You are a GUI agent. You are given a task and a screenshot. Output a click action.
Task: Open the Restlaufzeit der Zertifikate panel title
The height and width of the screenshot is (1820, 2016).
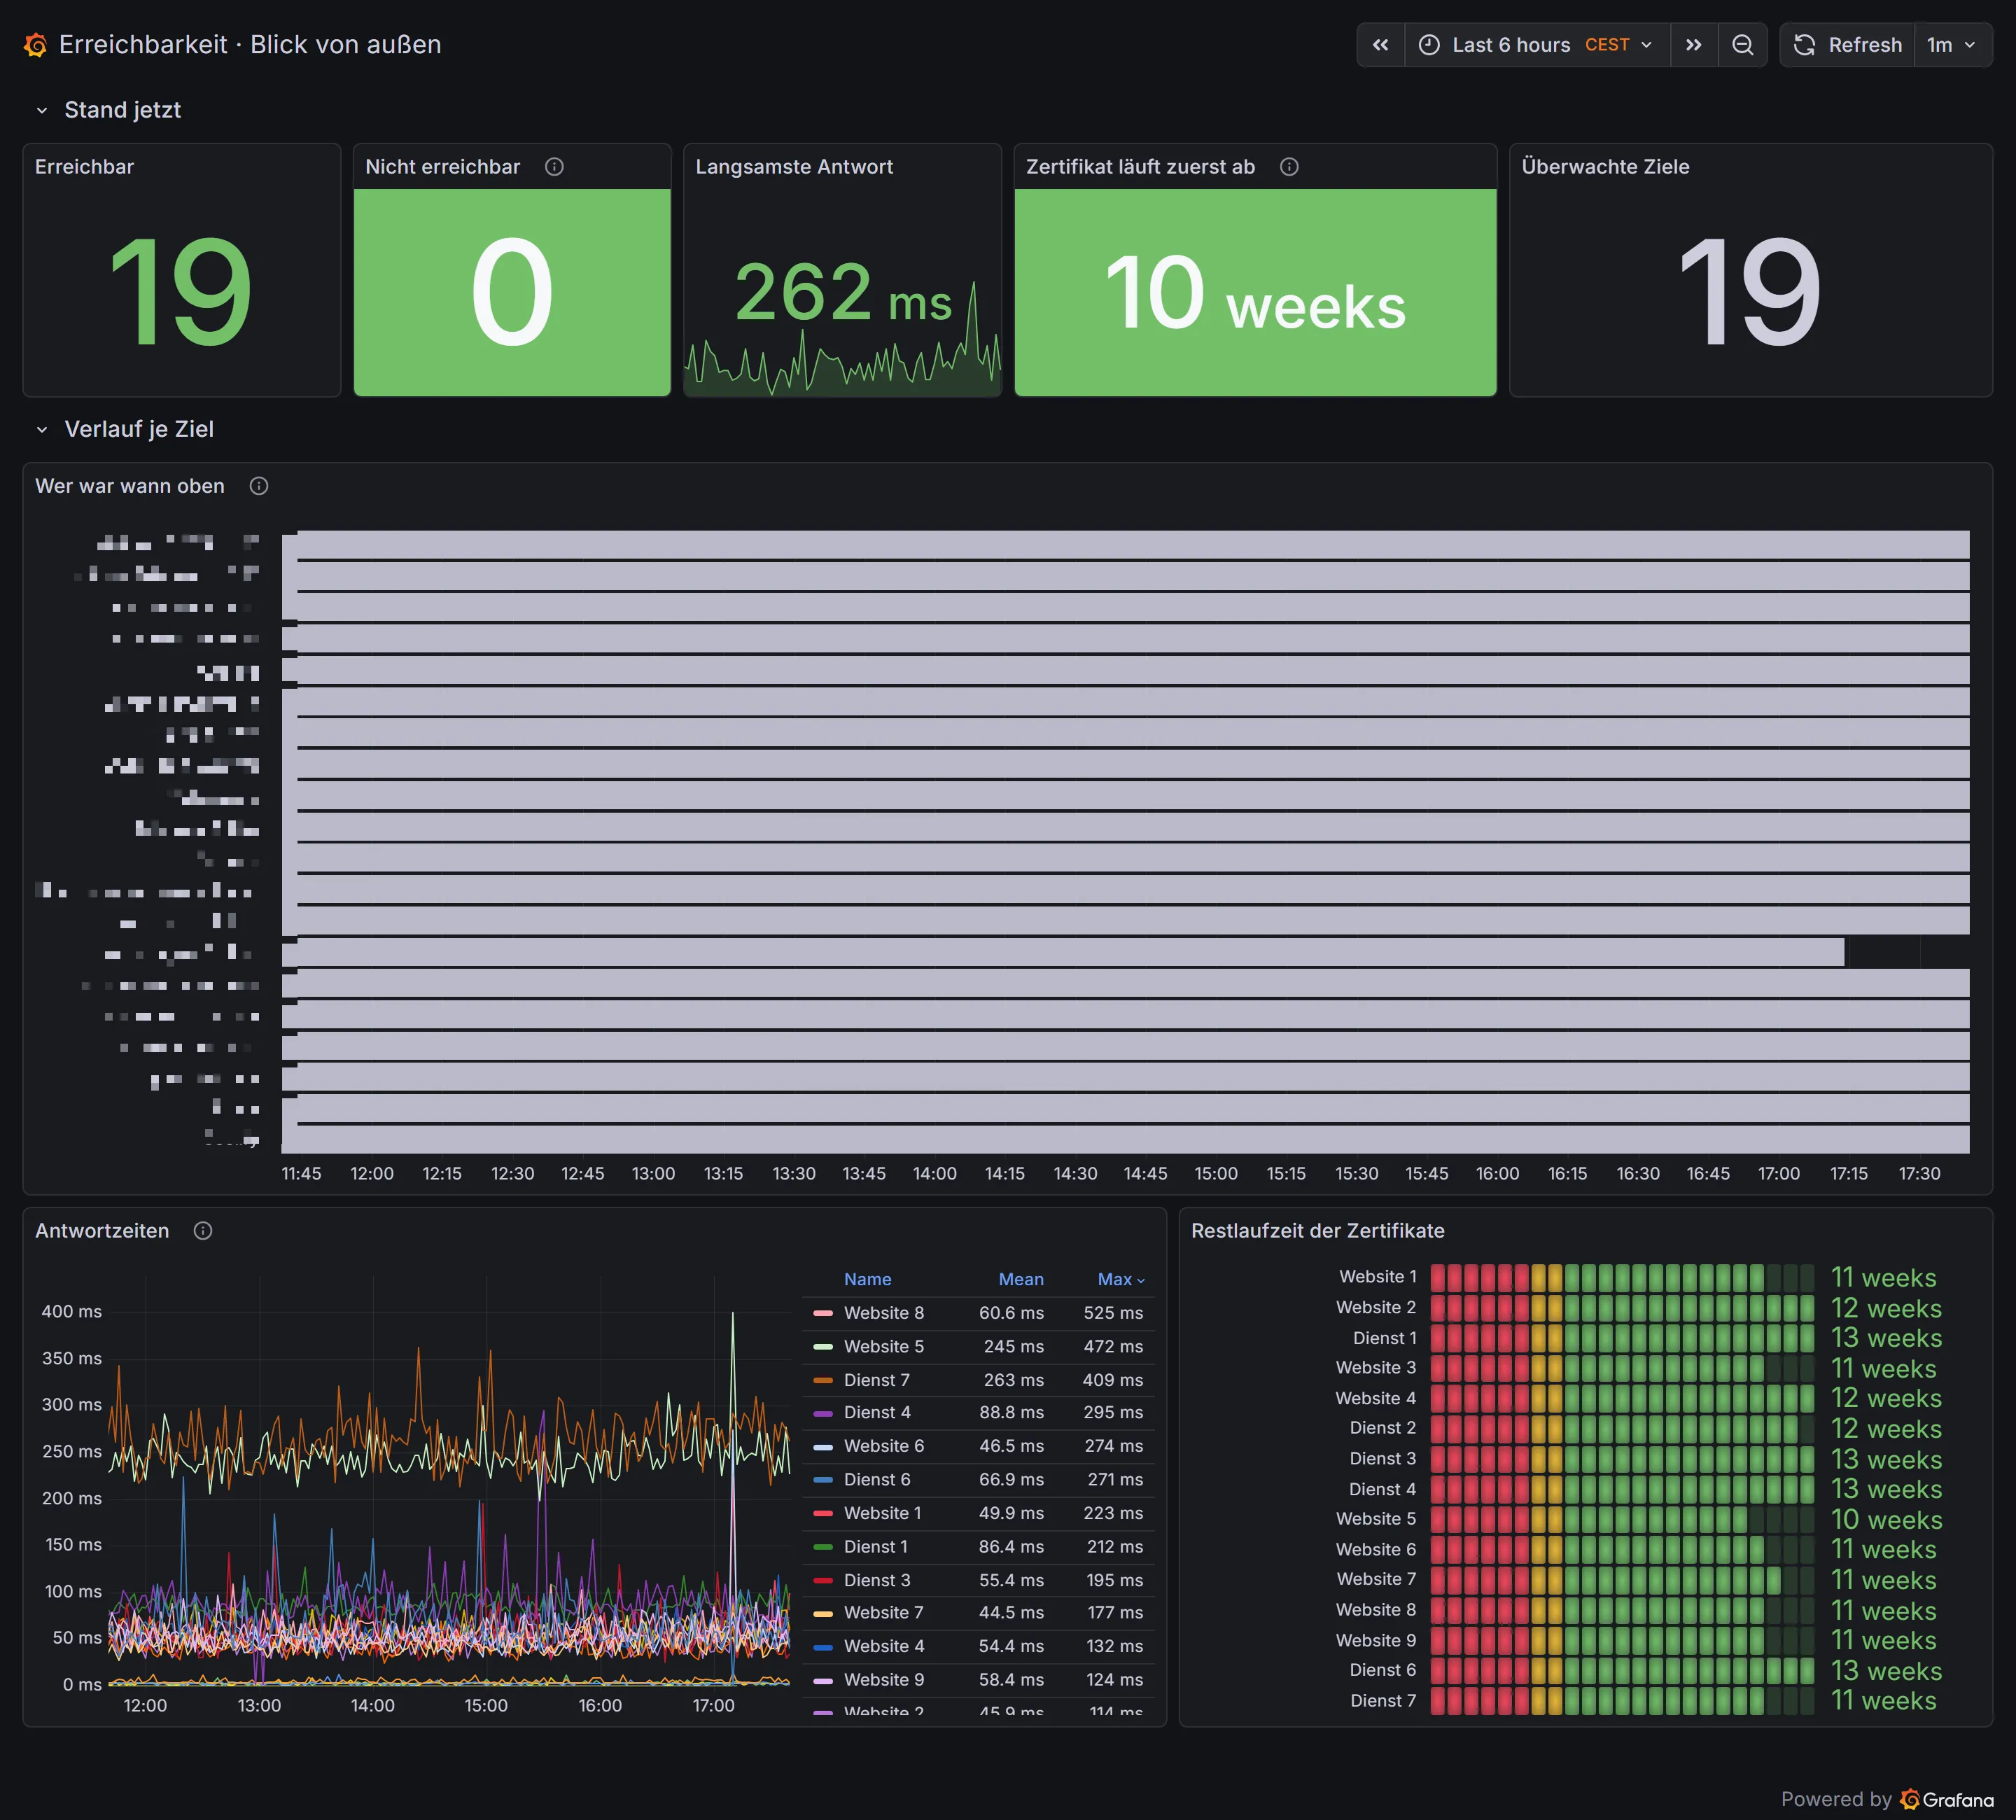click(x=1317, y=1231)
